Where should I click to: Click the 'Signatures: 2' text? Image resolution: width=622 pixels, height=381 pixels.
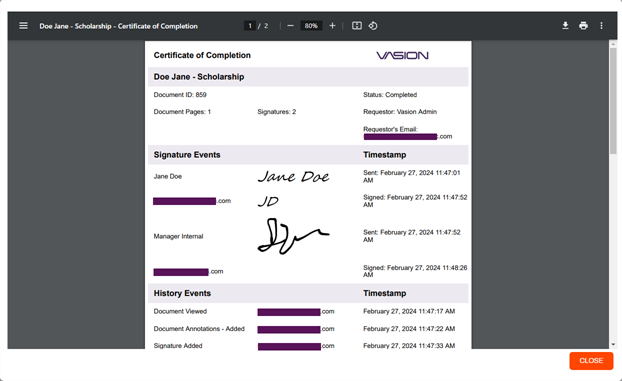(x=276, y=112)
